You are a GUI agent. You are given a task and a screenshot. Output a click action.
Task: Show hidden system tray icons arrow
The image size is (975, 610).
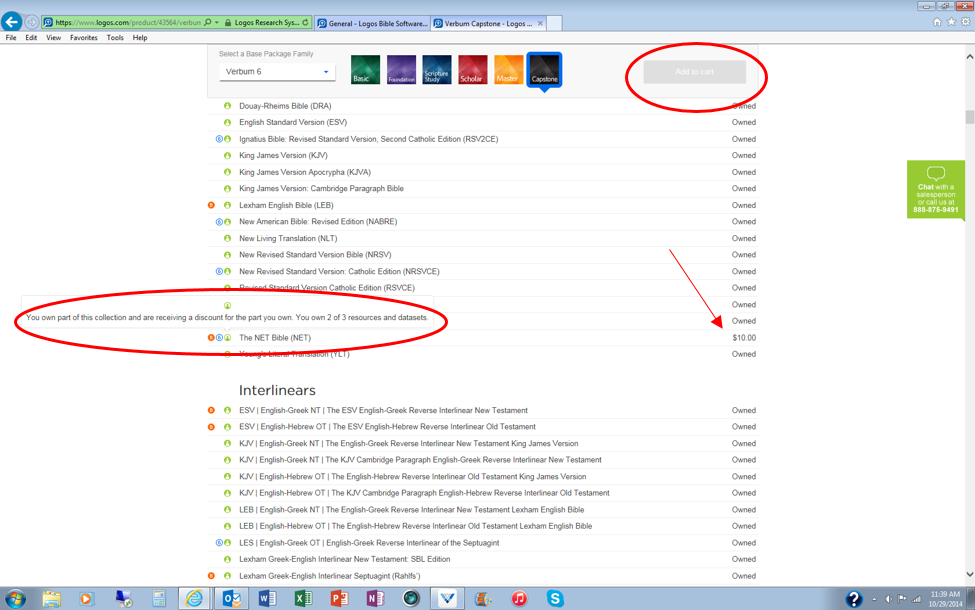874,599
